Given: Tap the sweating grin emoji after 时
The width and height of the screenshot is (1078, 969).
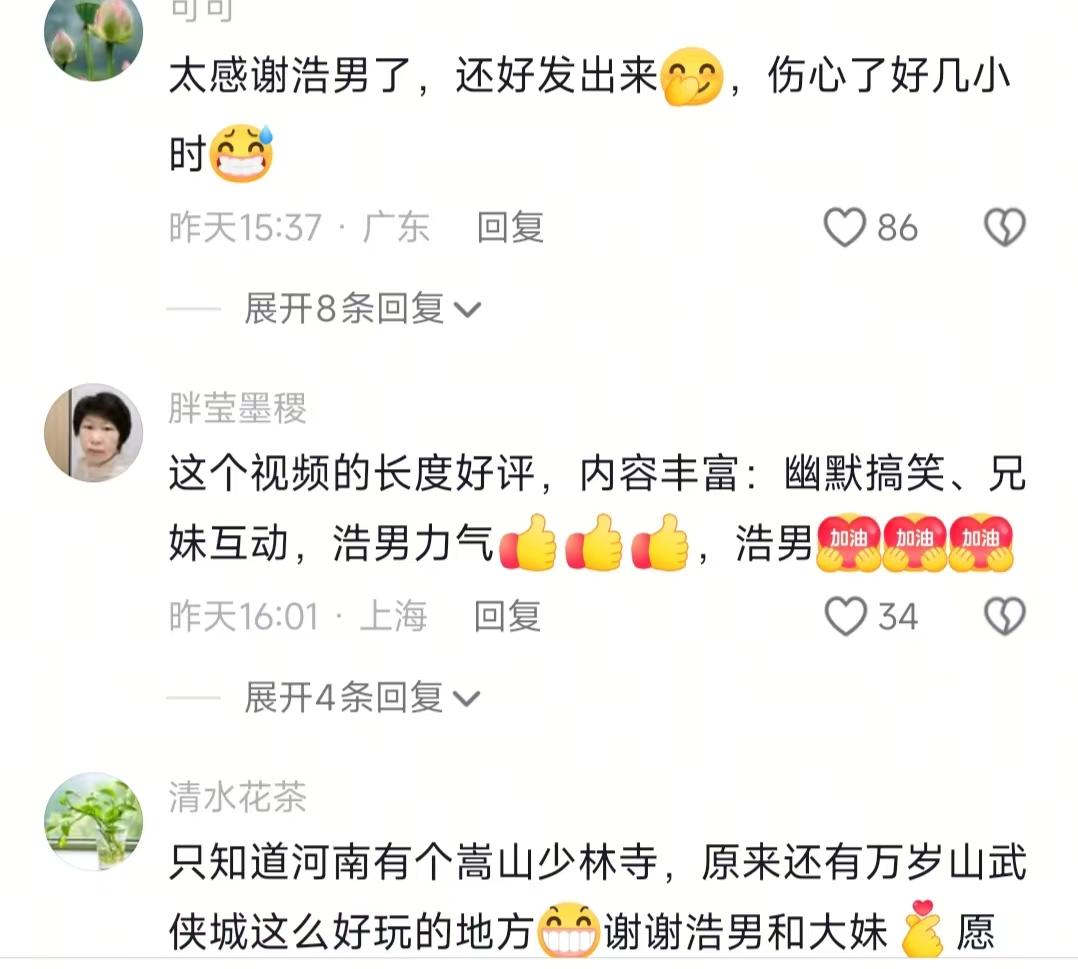Looking at the screenshot, I should pos(241,153).
